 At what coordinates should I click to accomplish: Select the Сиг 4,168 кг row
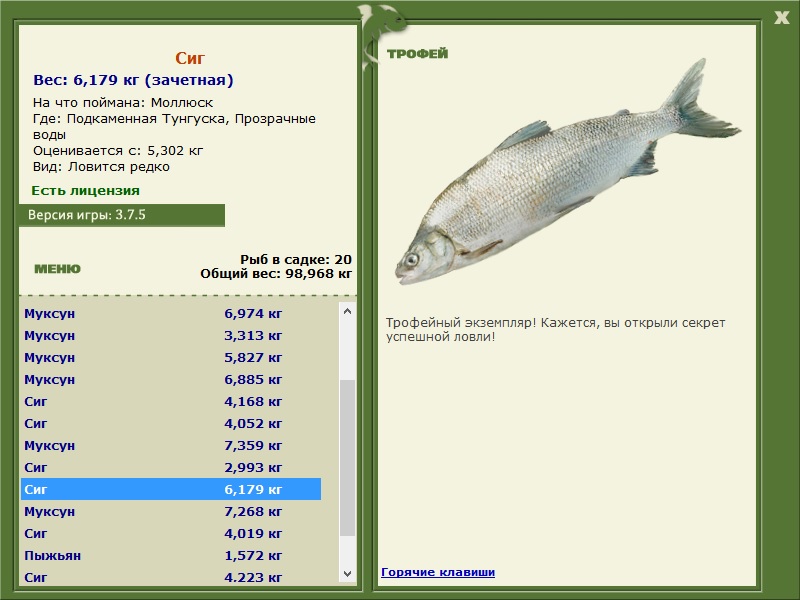pos(171,401)
